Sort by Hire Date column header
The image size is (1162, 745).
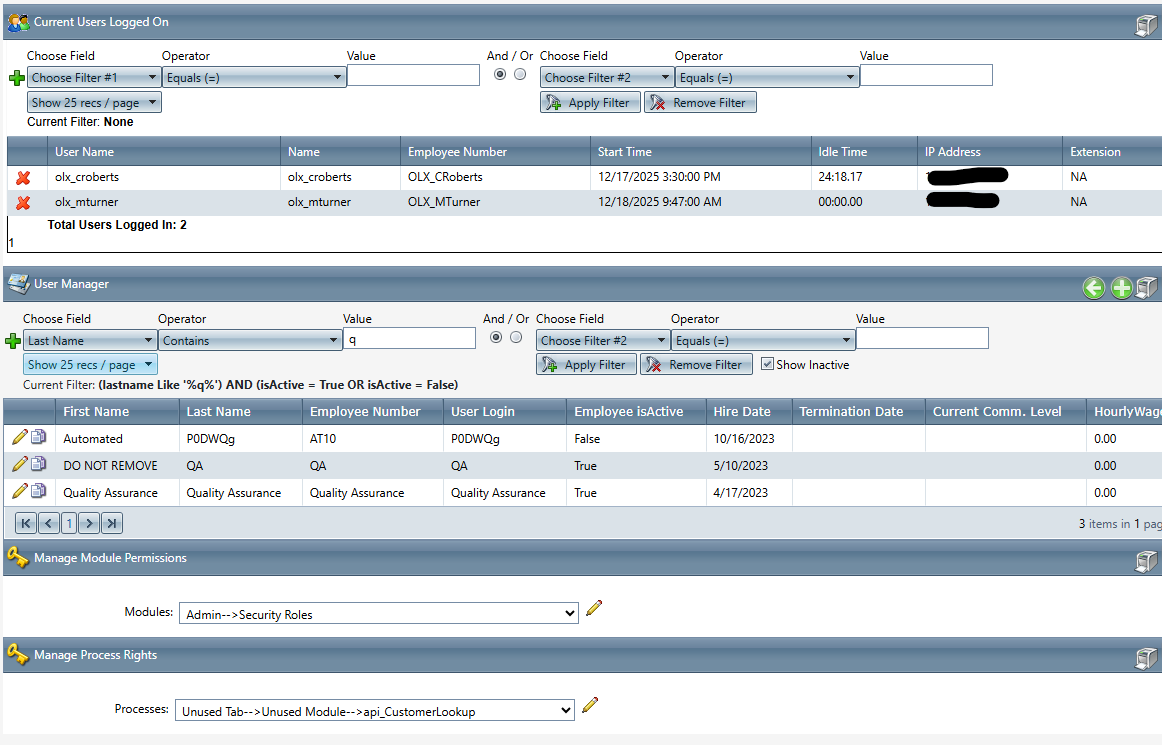742,411
